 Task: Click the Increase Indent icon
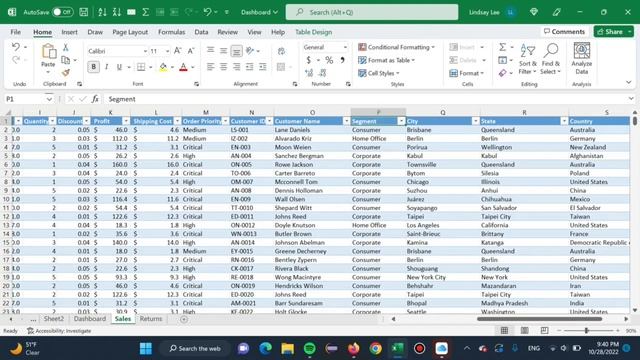coord(262,67)
